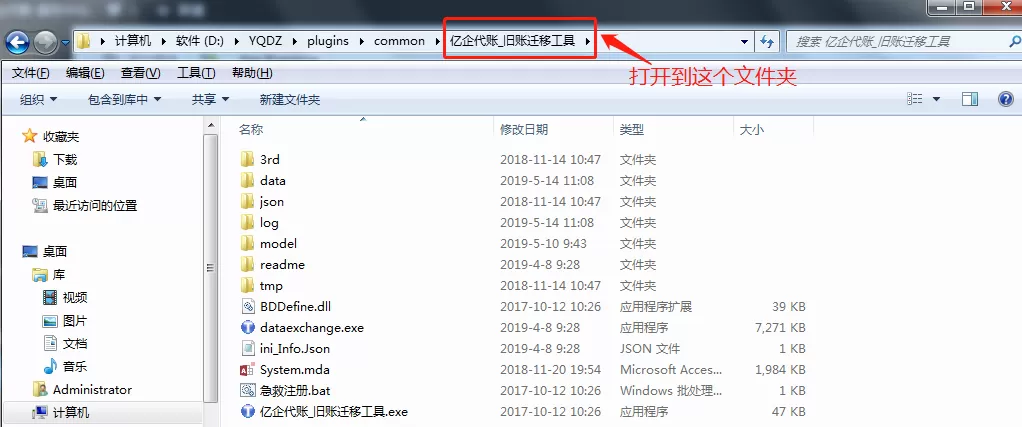
Task: Click common in the address path
Action: [399, 41]
